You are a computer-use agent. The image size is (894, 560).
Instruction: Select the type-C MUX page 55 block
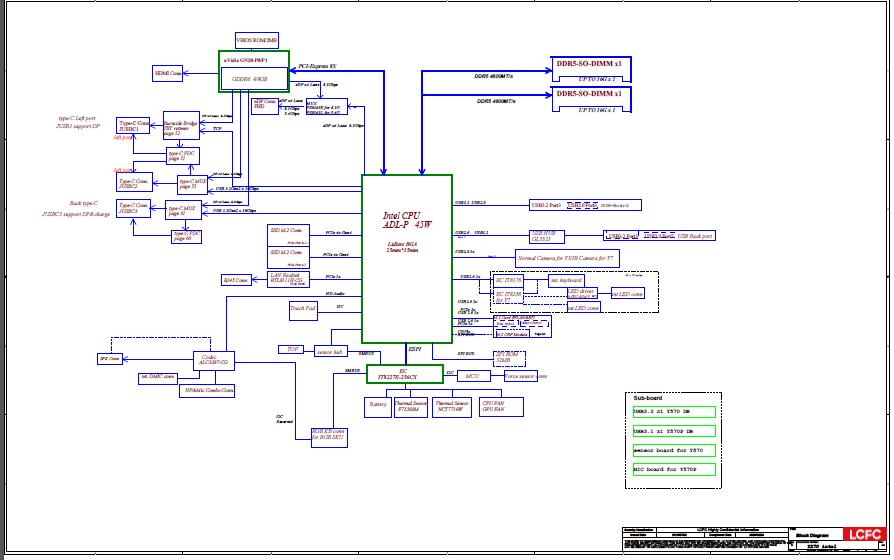pyautogui.click(x=192, y=184)
